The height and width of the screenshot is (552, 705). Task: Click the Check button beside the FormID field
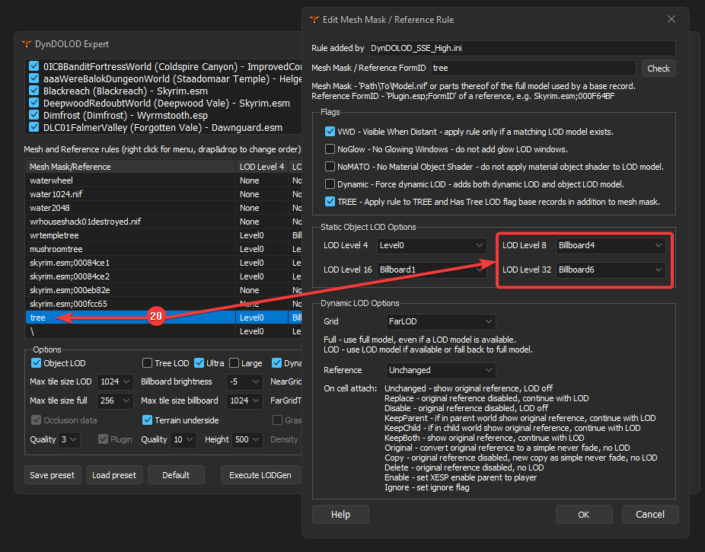click(658, 68)
